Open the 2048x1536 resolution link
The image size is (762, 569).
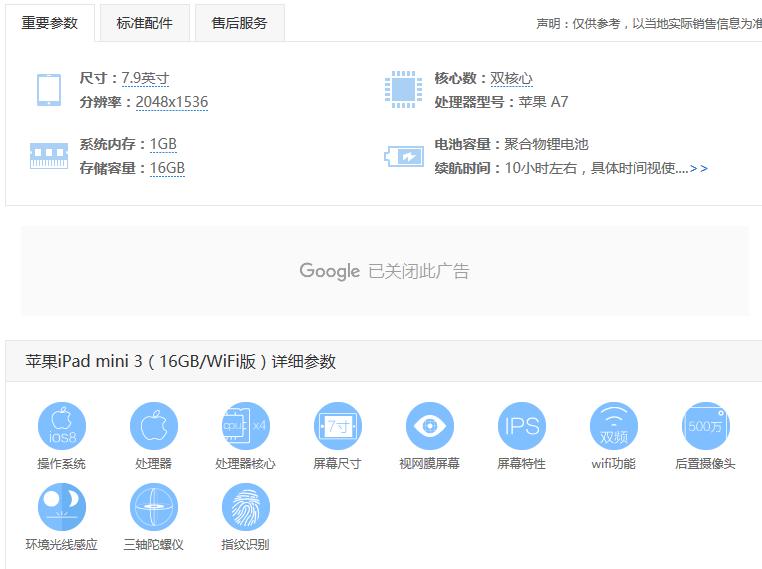click(x=172, y=102)
